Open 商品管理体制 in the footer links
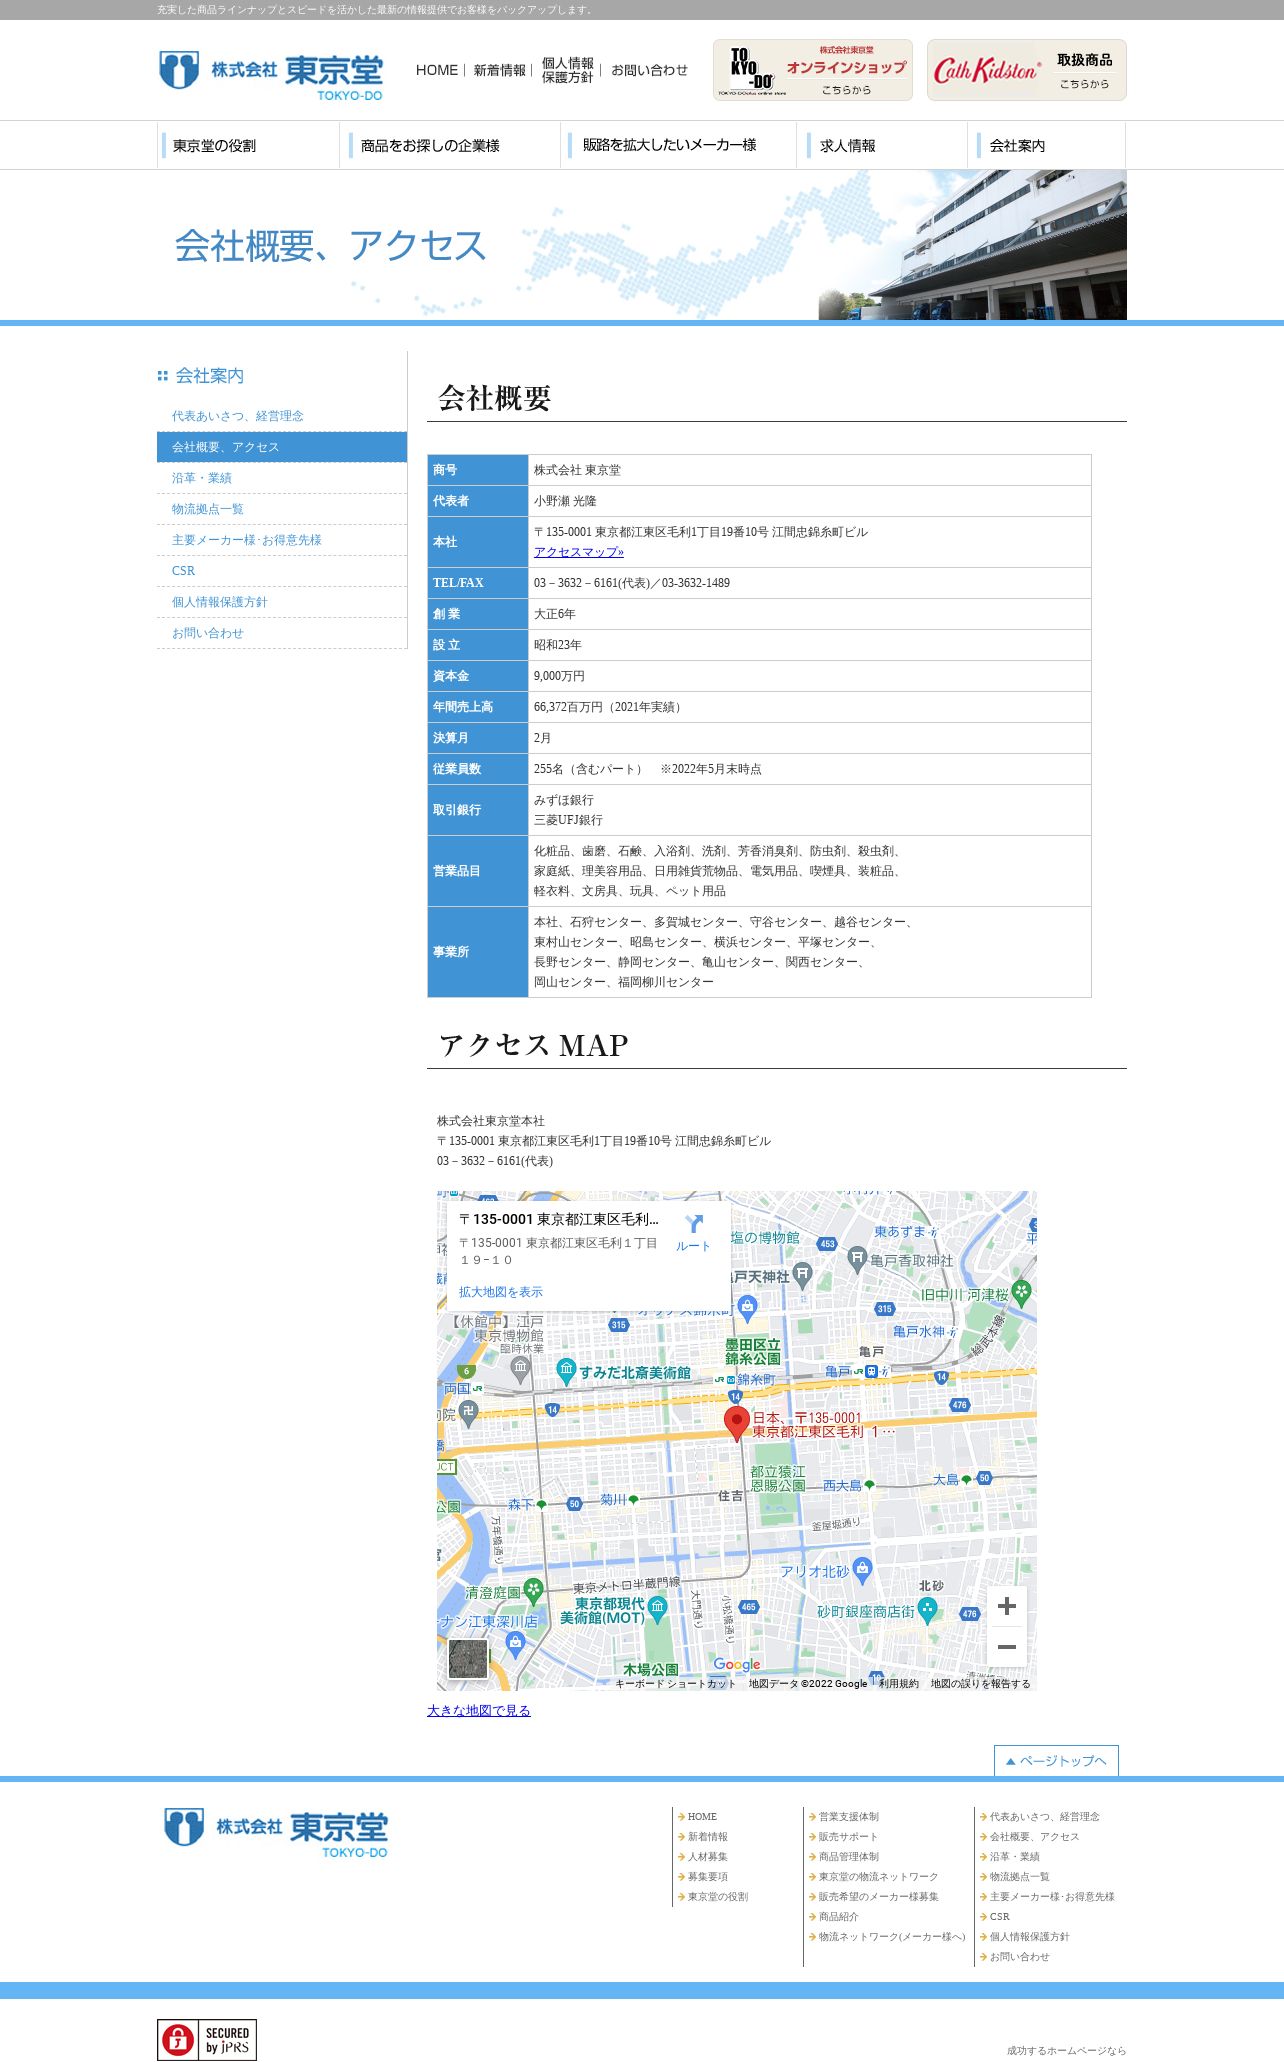 tap(849, 1857)
